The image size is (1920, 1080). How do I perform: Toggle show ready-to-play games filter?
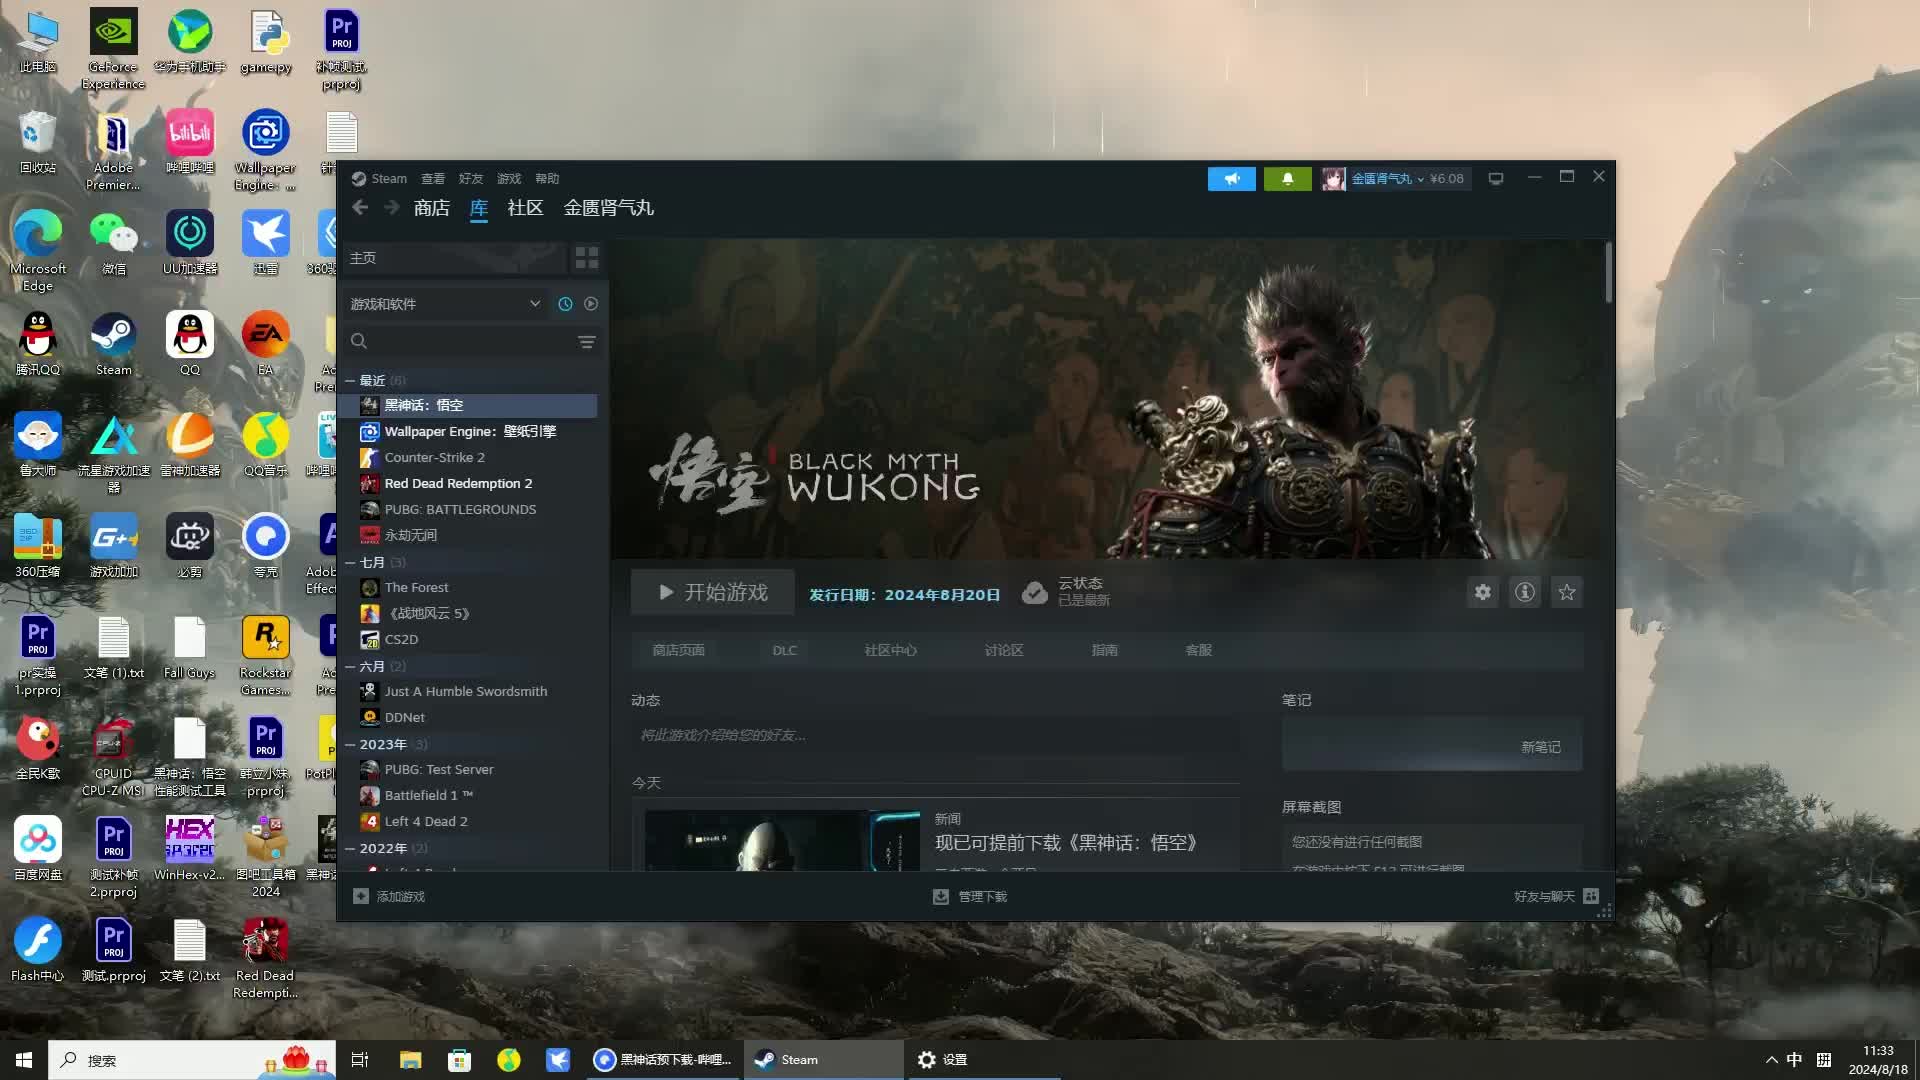[x=591, y=304]
